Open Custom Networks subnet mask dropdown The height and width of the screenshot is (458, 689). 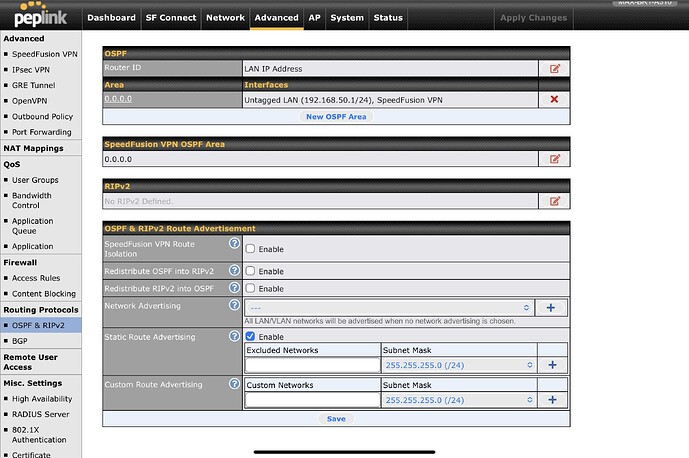click(457, 400)
